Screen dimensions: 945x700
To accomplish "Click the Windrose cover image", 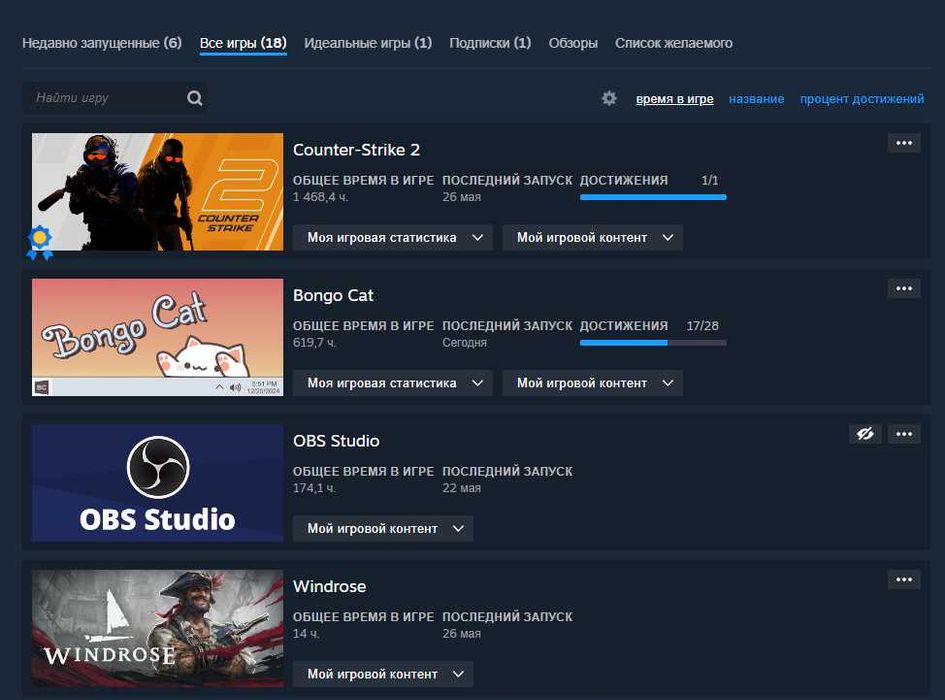I will pos(157,628).
